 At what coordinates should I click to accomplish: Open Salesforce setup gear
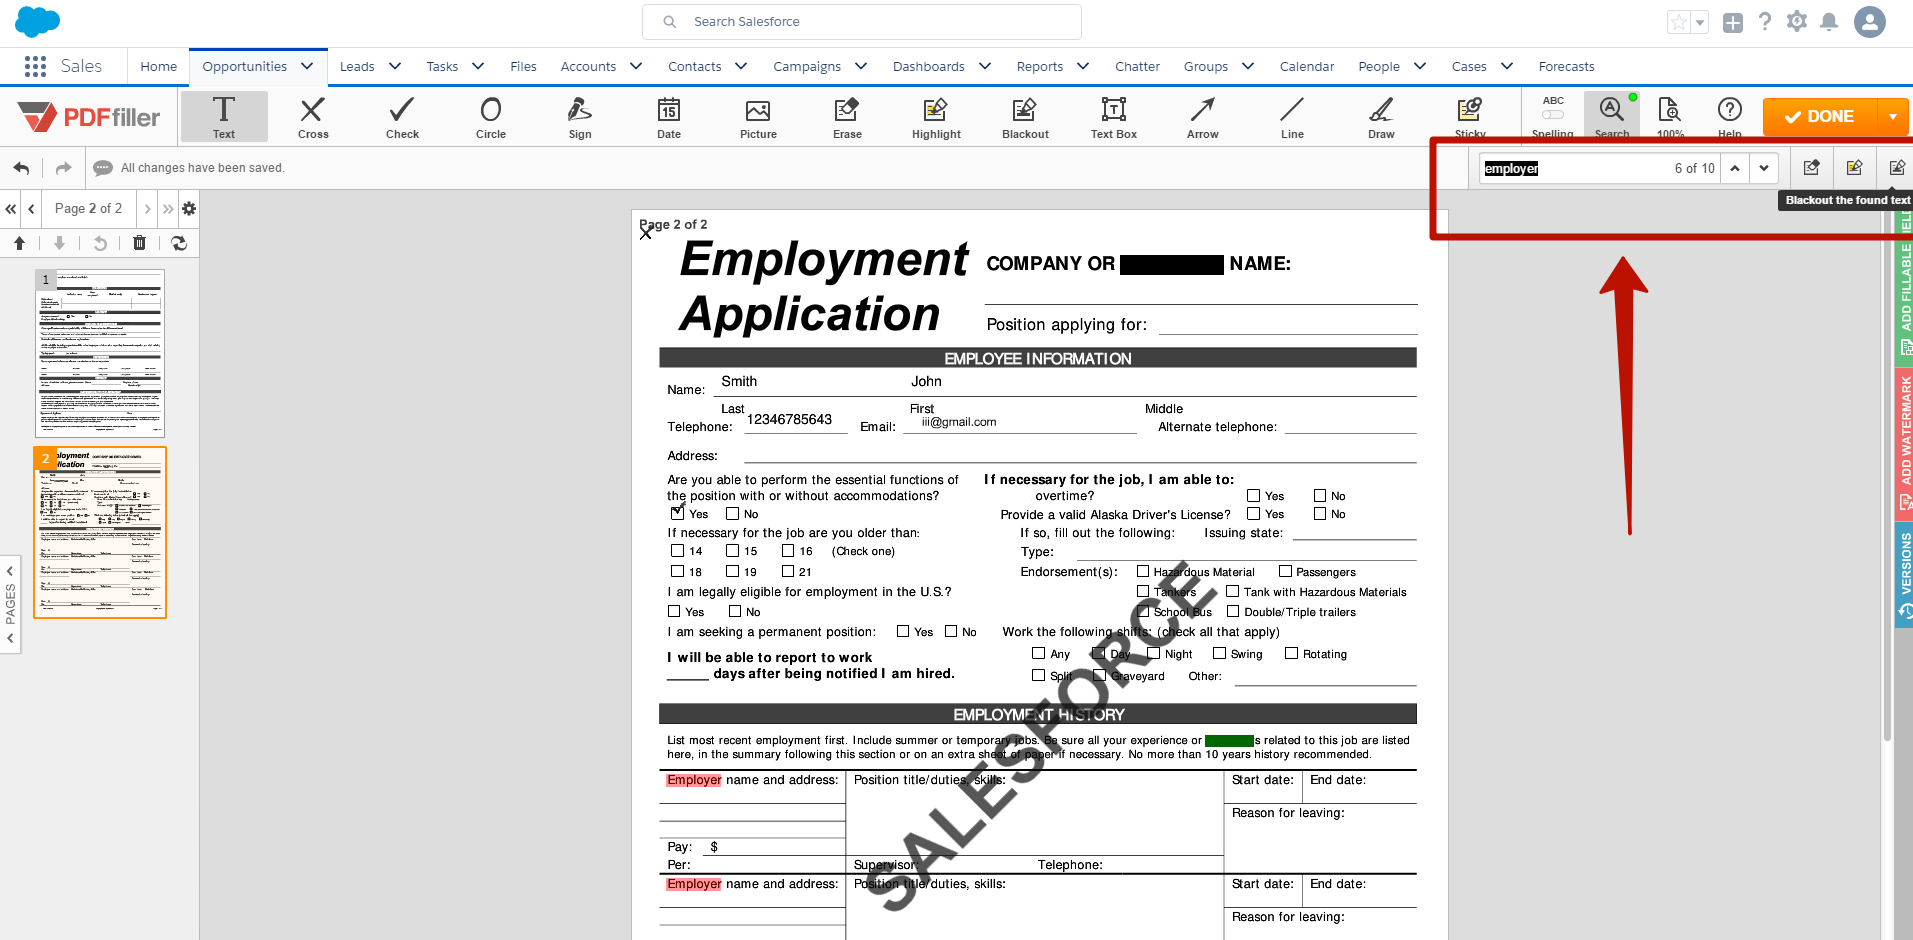1797,21
